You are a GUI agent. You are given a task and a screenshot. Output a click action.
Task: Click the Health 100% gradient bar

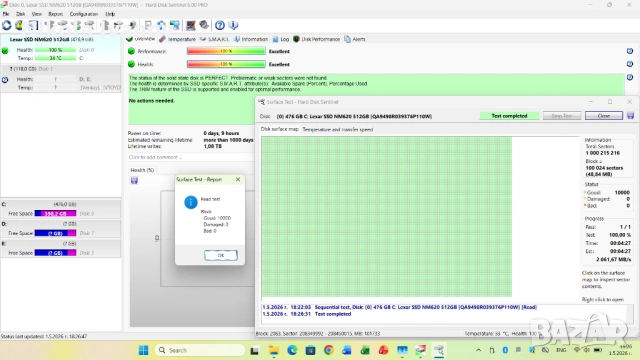tap(226, 64)
